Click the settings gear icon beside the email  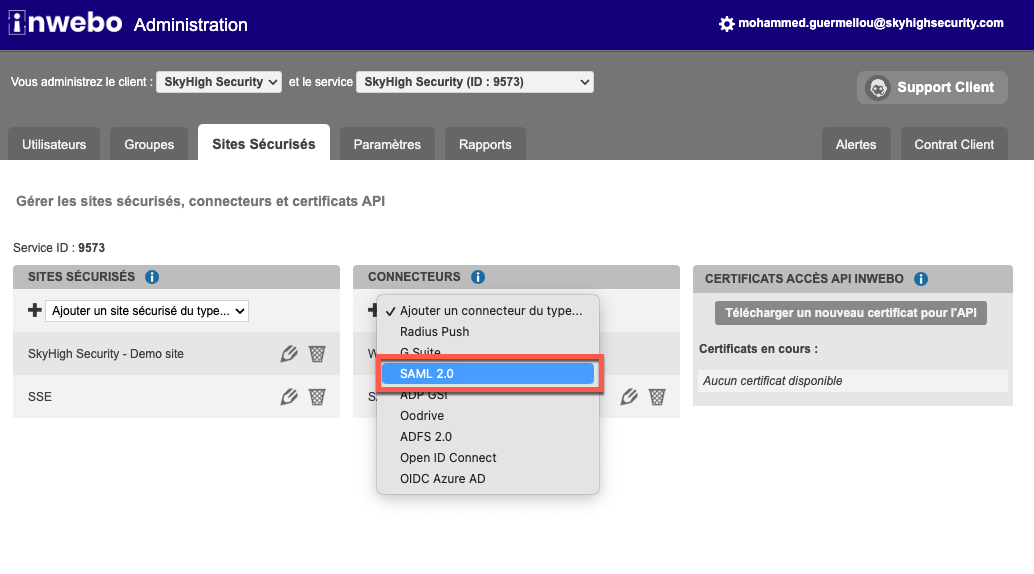click(x=727, y=24)
